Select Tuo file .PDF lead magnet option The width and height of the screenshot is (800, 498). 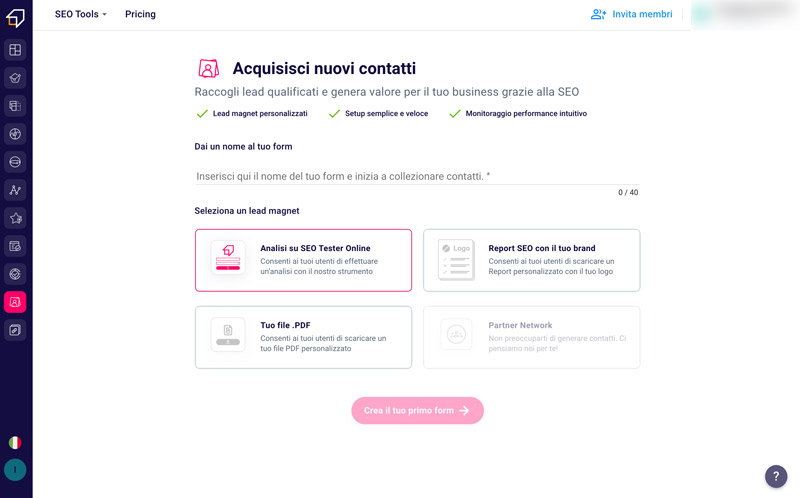[304, 337]
